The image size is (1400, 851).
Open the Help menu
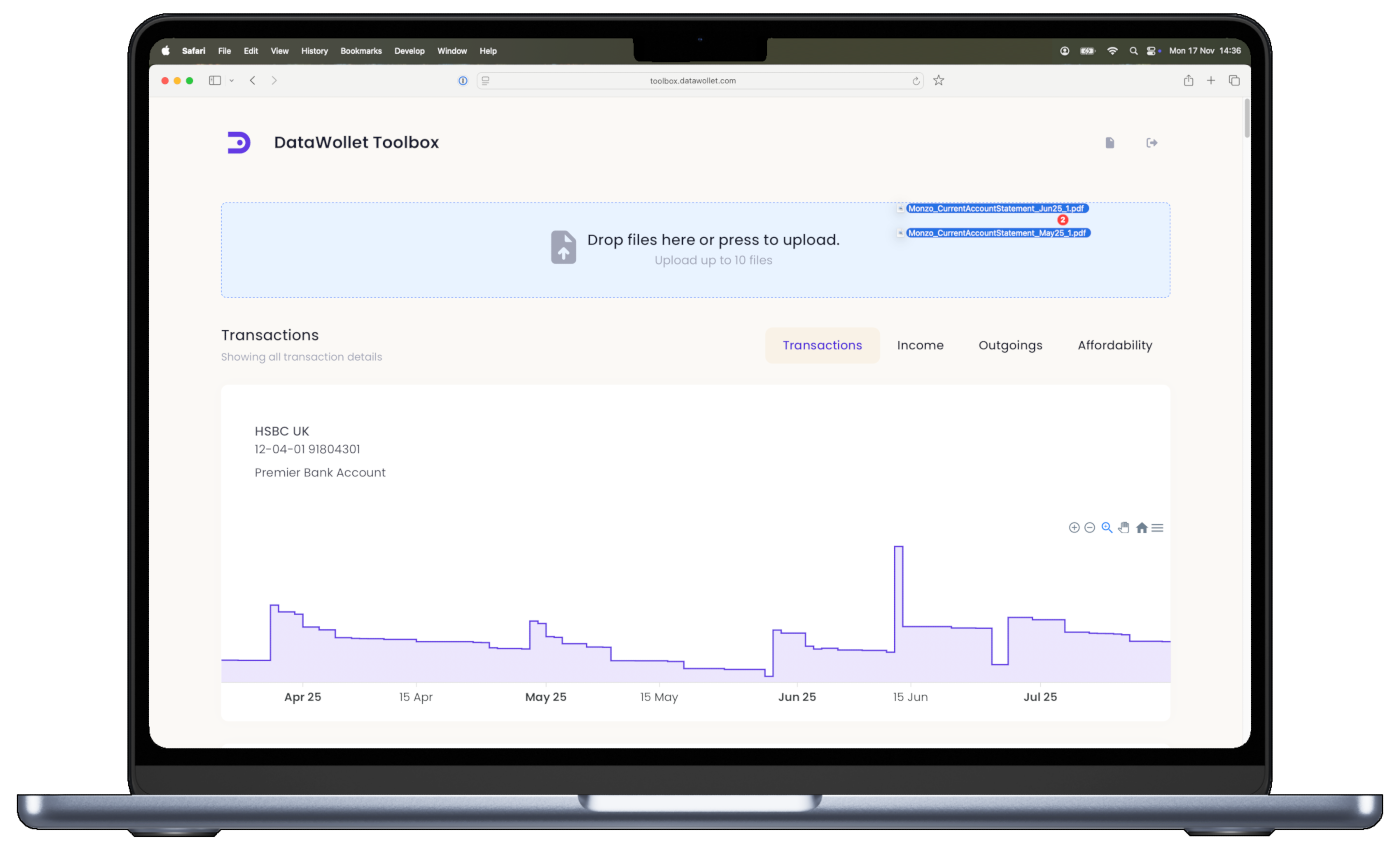[x=488, y=51]
